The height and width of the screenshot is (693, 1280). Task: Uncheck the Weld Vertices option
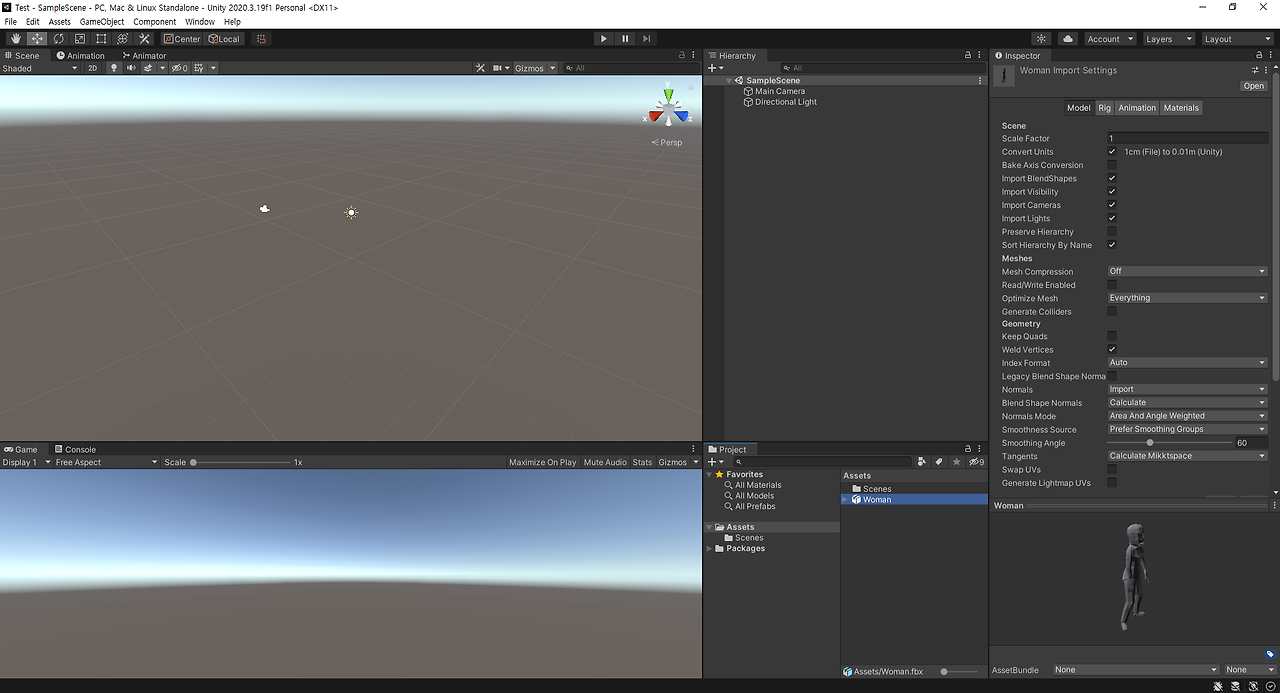(x=1111, y=349)
